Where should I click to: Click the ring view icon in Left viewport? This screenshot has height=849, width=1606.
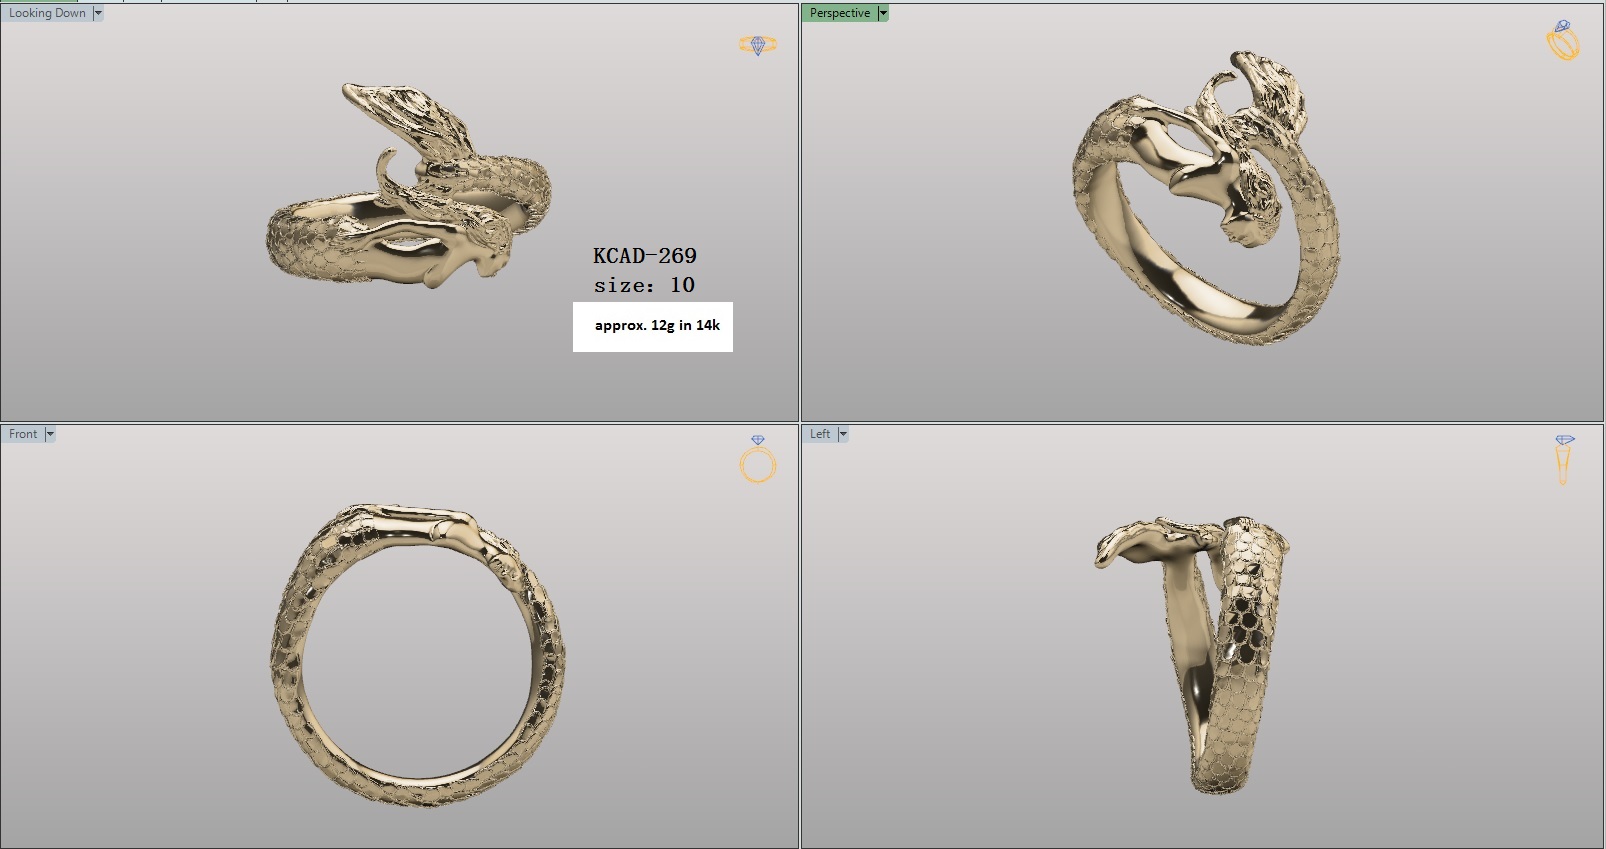coord(1564,459)
